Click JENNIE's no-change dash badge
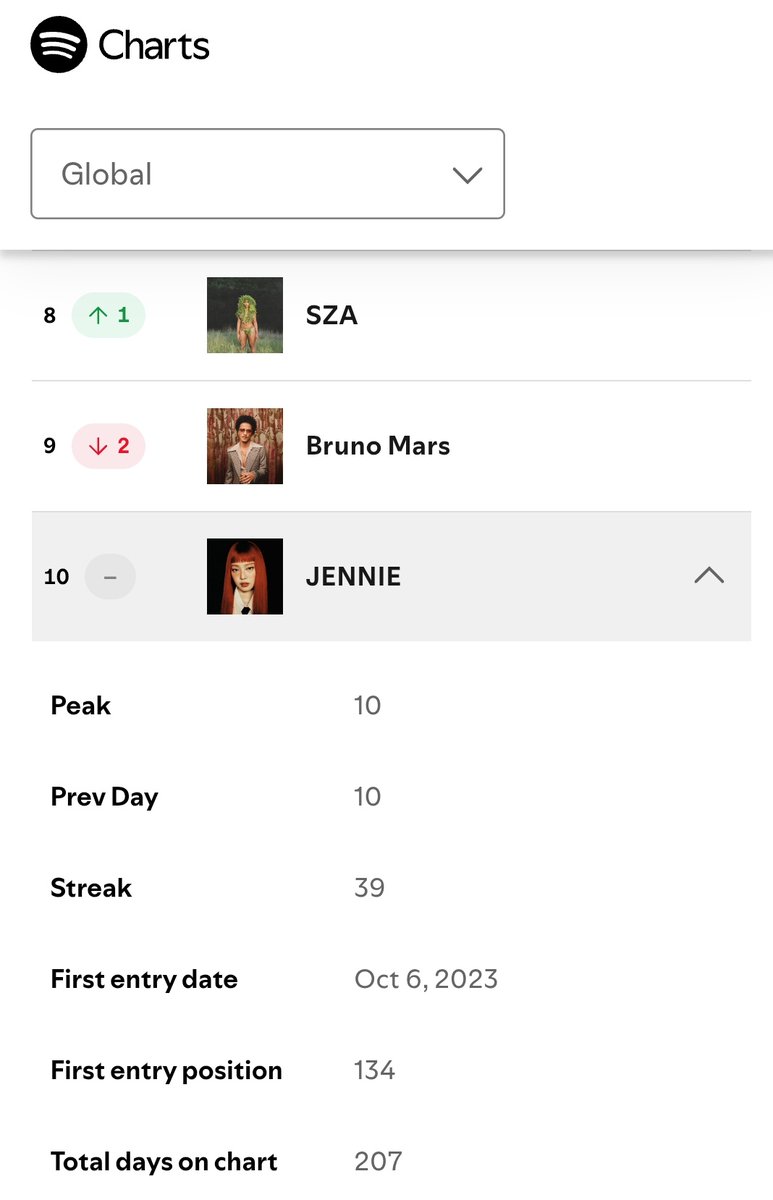This screenshot has height=1200, width=773. (110, 577)
